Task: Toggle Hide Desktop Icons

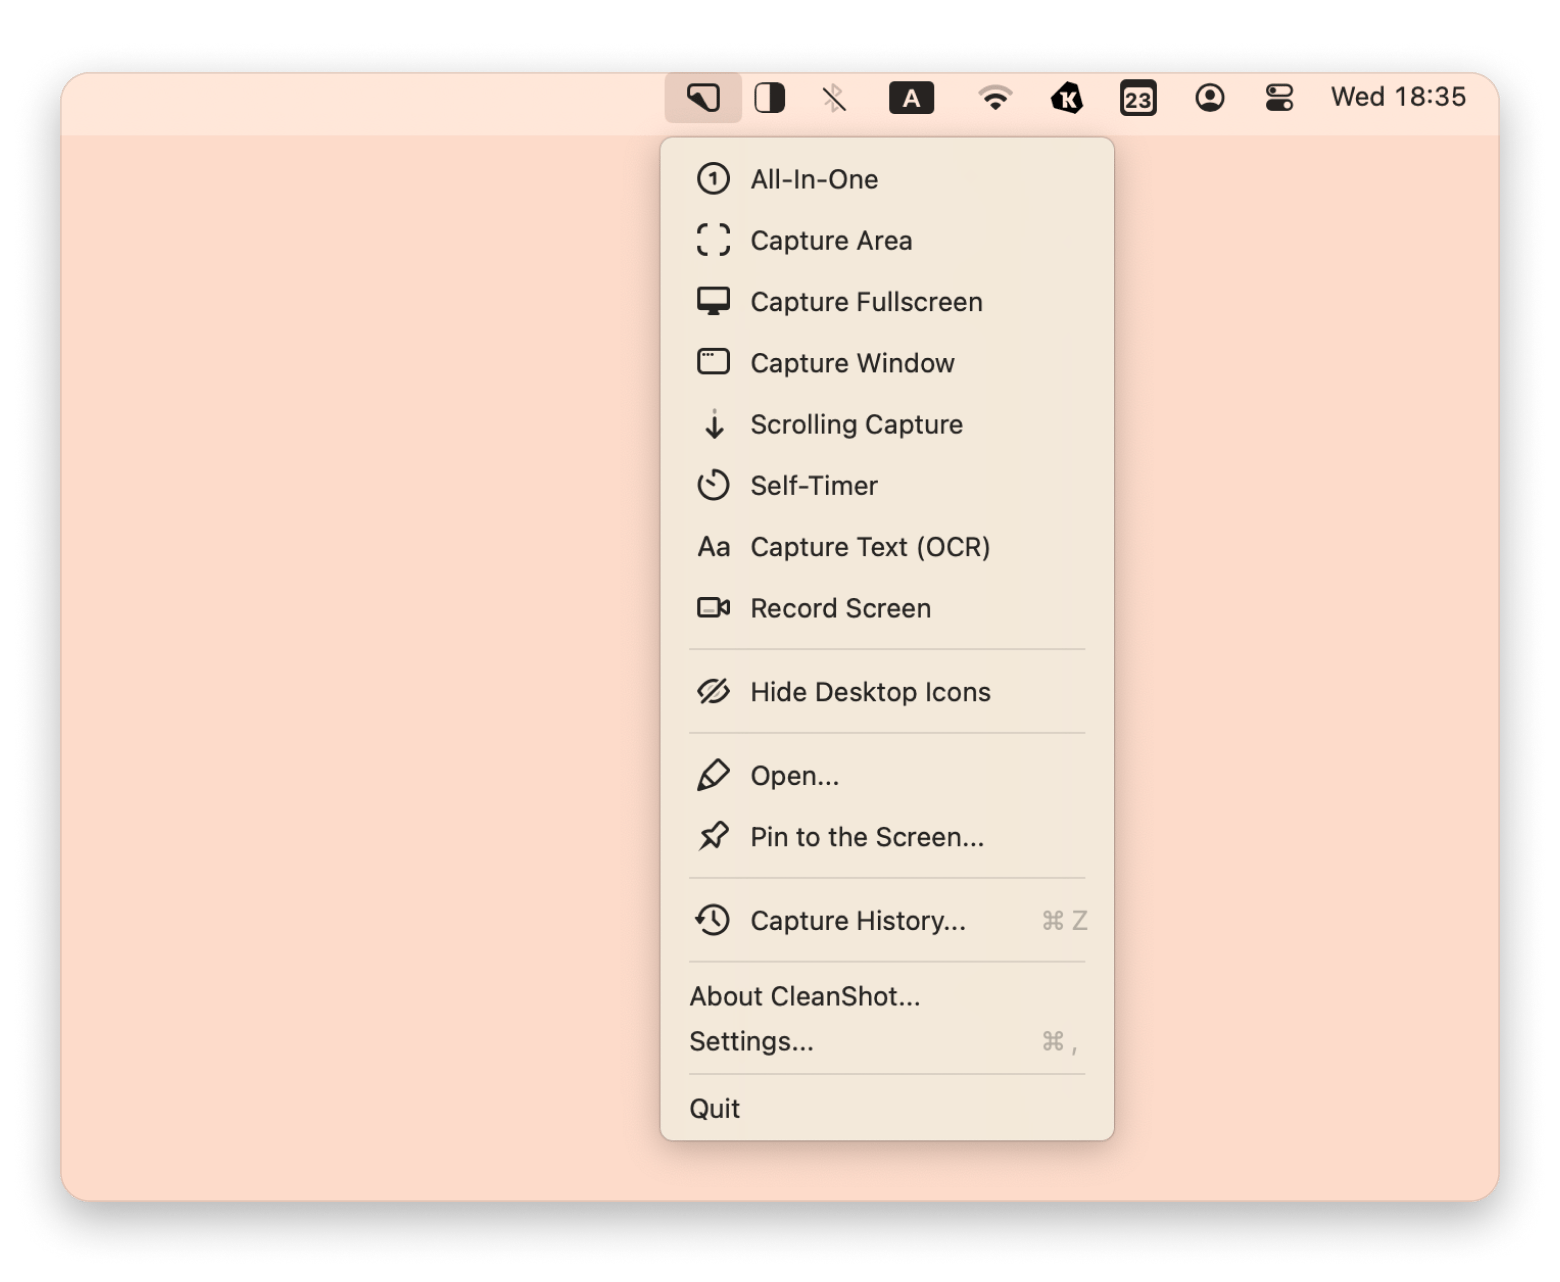Action: click(869, 692)
